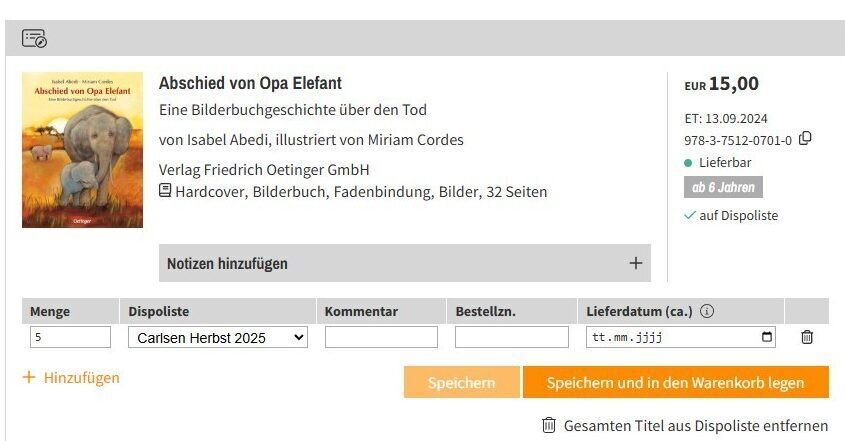This screenshot has width=845, height=441.
Task: Click the Speichern button
Action: 461,382
